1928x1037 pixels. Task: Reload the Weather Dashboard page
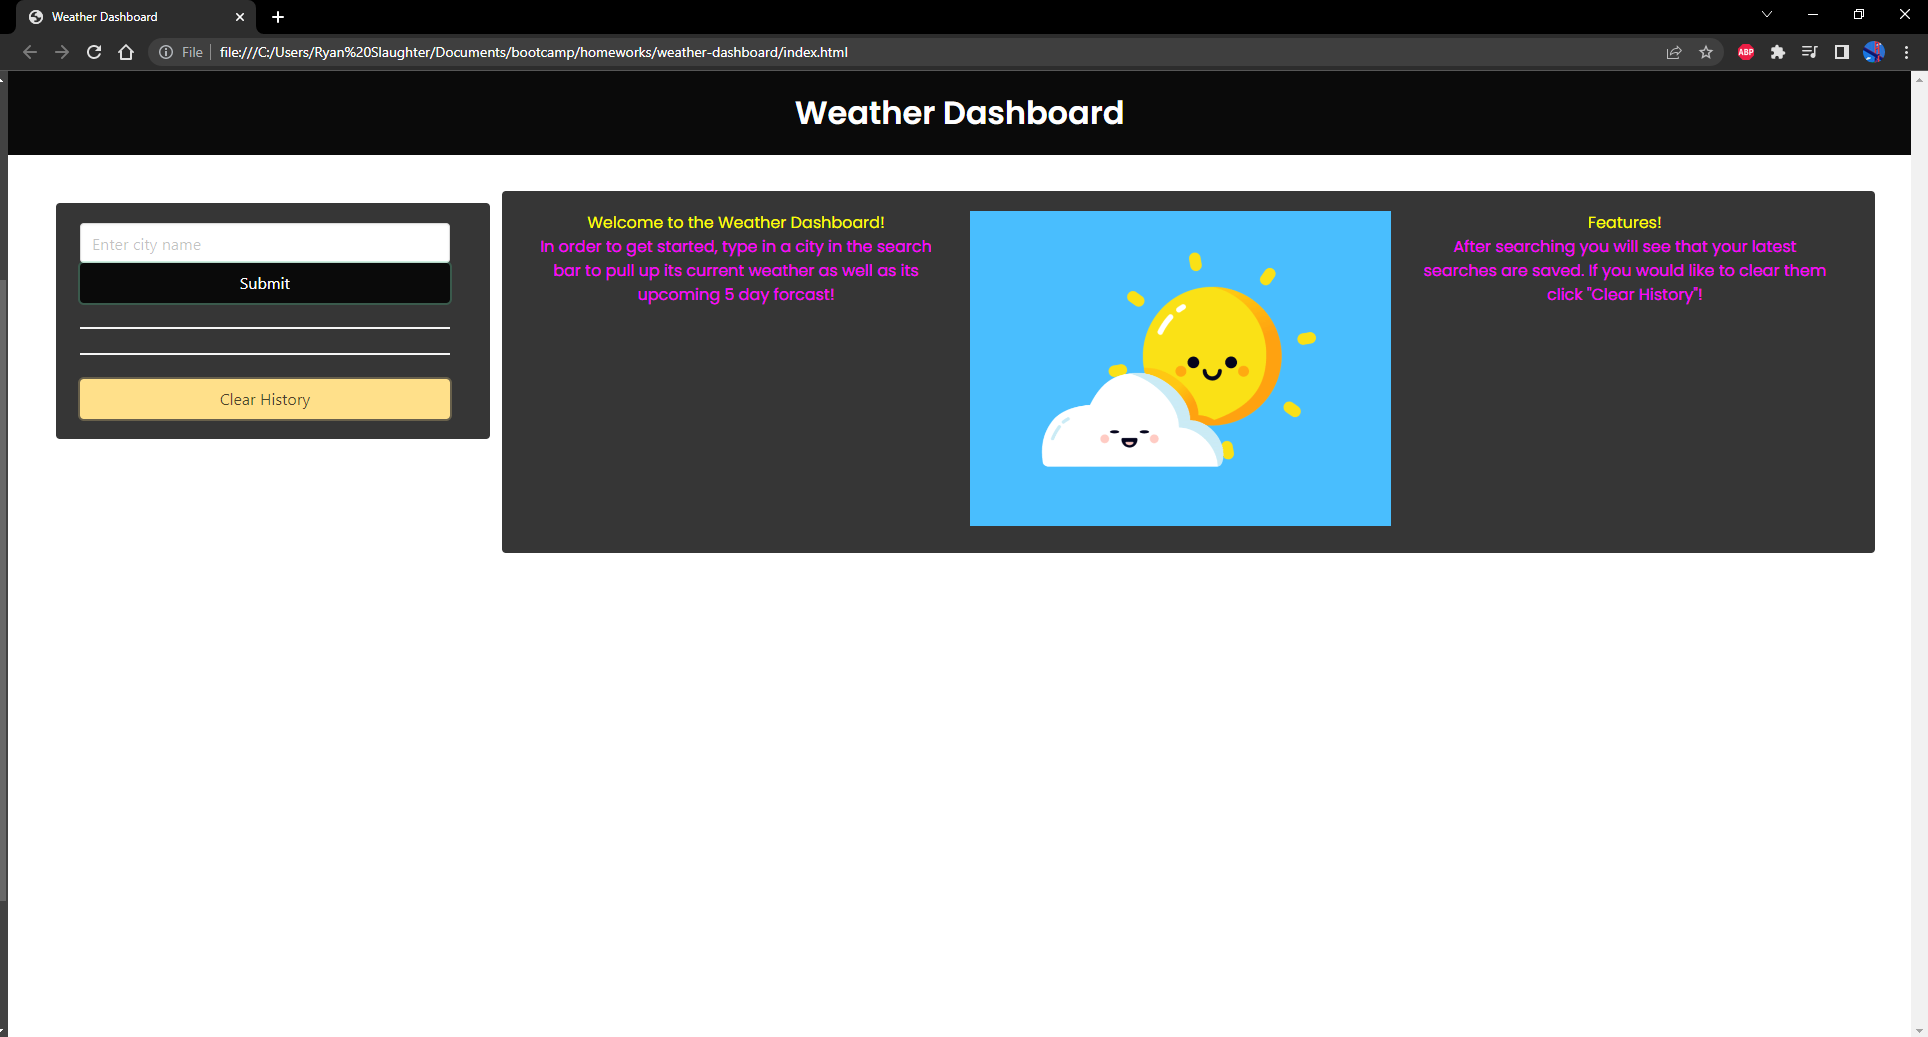pyautogui.click(x=94, y=52)
